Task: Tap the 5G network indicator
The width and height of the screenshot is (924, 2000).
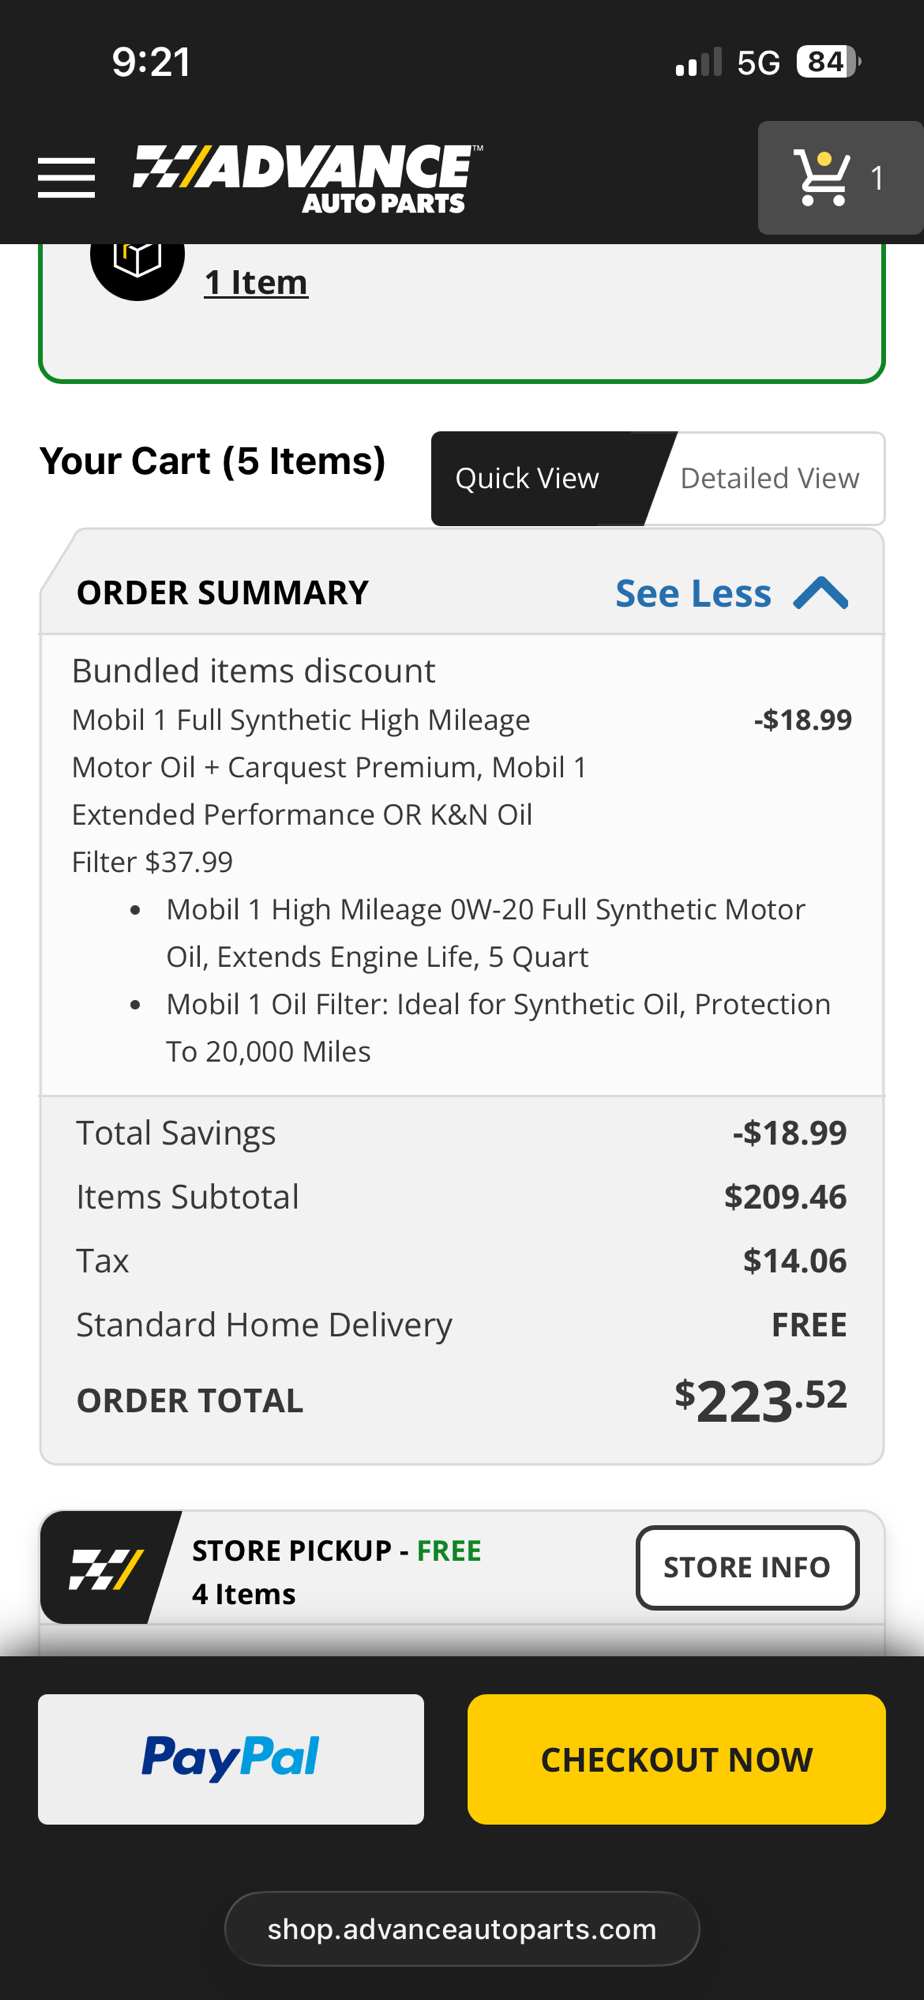Action: click(x=758, y=63)
